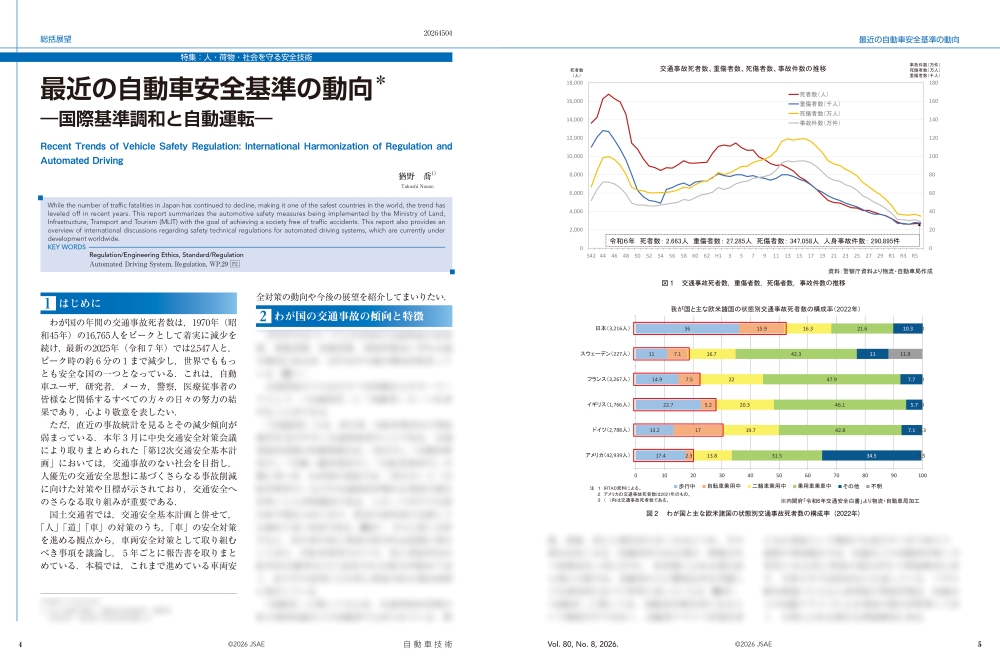Click the main title 最近の自動車安全基準の動向

[207, 89]
